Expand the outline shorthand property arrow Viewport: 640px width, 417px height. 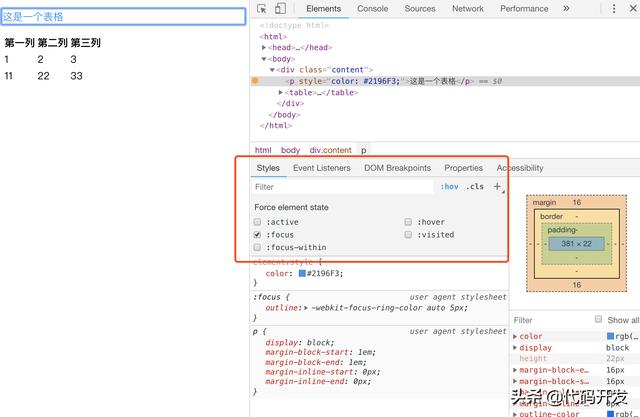306,308
